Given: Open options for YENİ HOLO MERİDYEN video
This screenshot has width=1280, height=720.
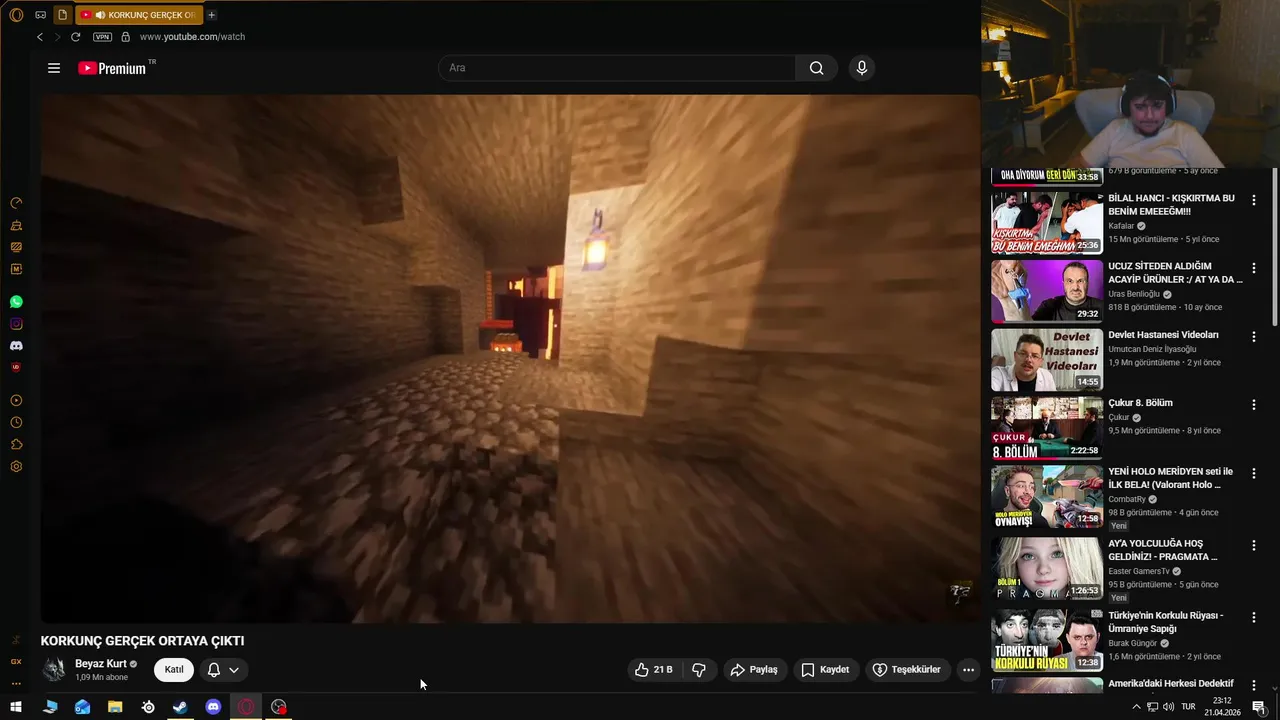Looking at the screenshot, I should point(1254,473).
